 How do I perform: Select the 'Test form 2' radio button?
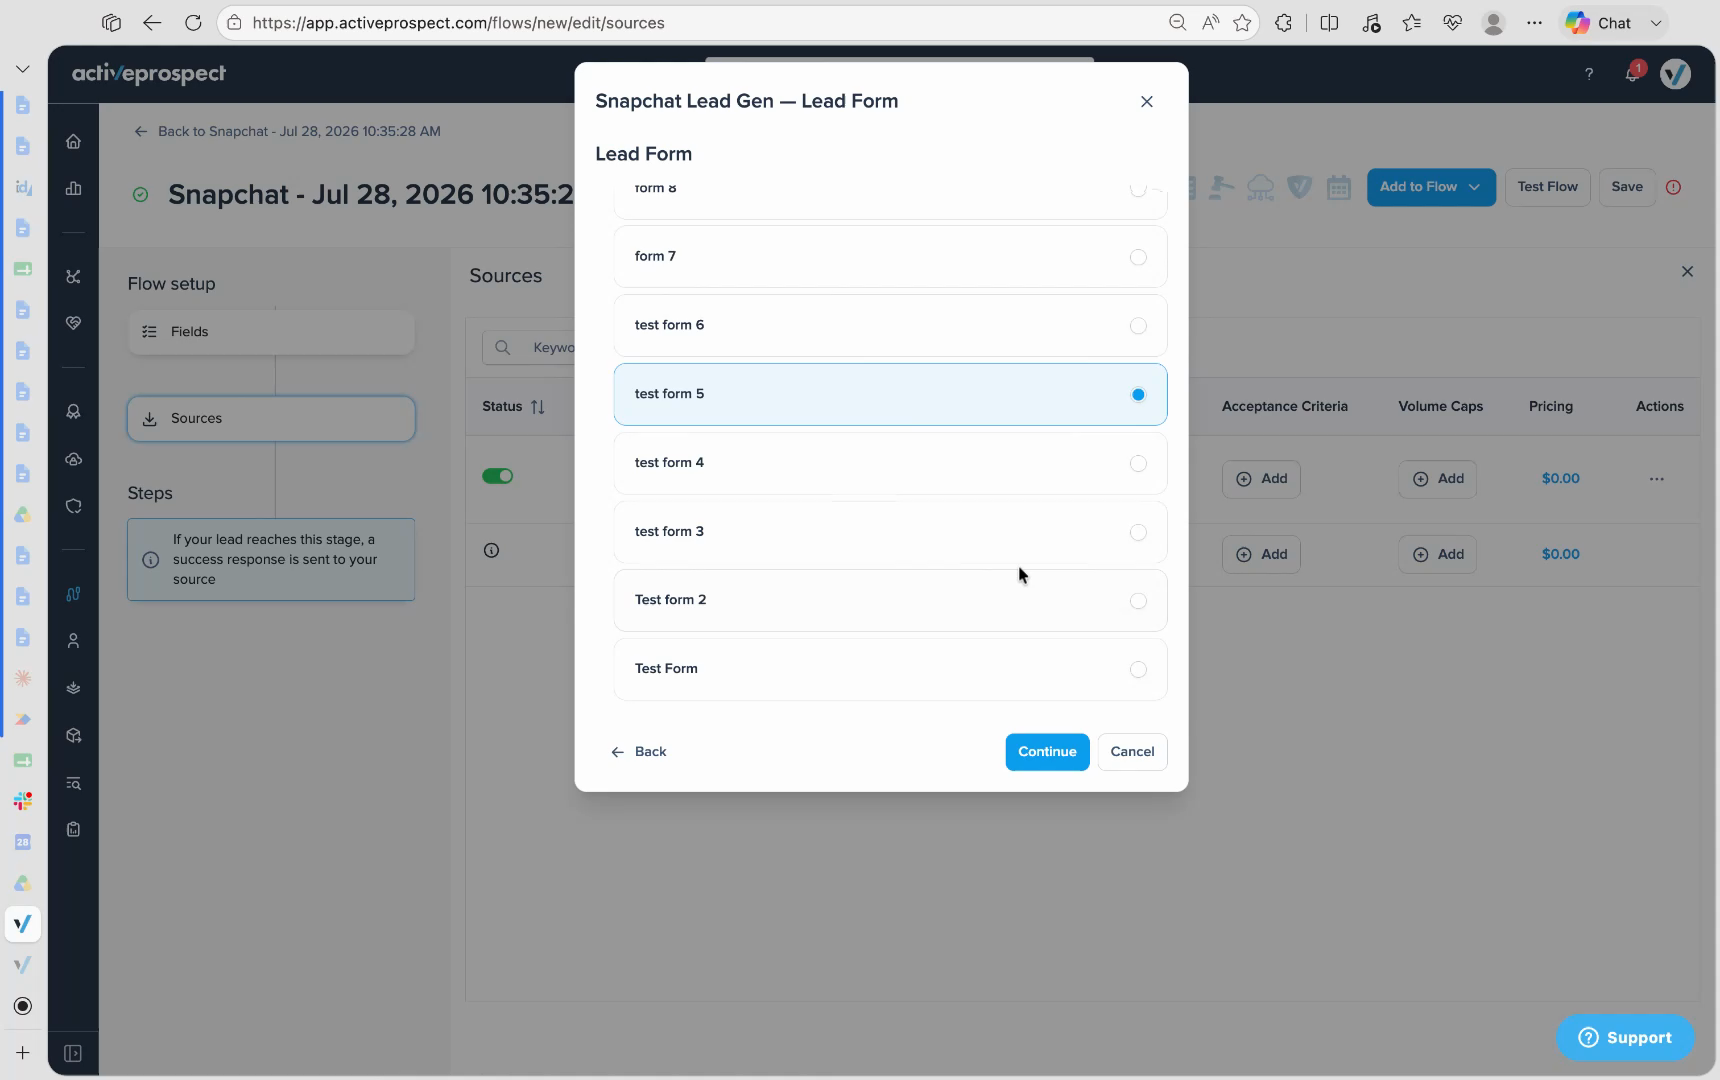coord(1138,601)
